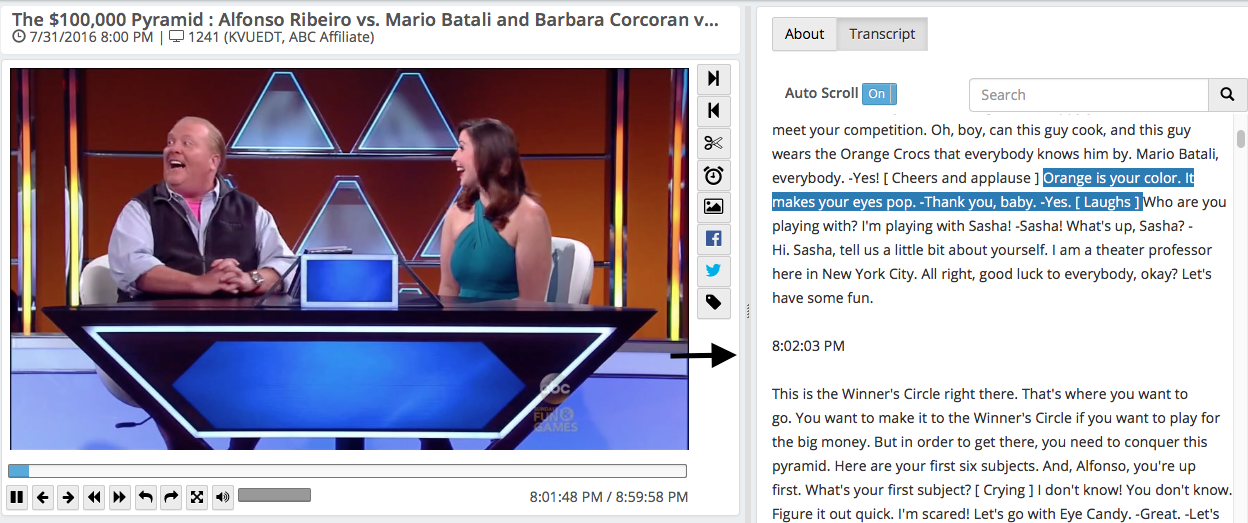Screen dimensions: 1248x523
Task: Fast forward with the double-right arrow button
Action: [120, 496]
